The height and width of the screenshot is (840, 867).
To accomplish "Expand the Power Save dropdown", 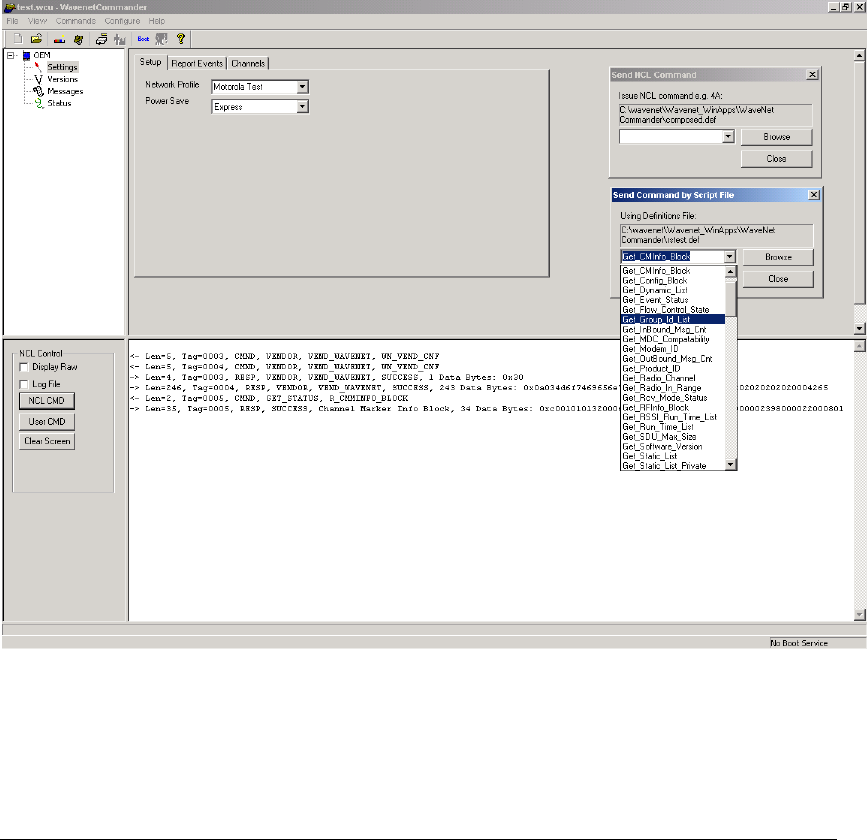I will pos(302,107).
